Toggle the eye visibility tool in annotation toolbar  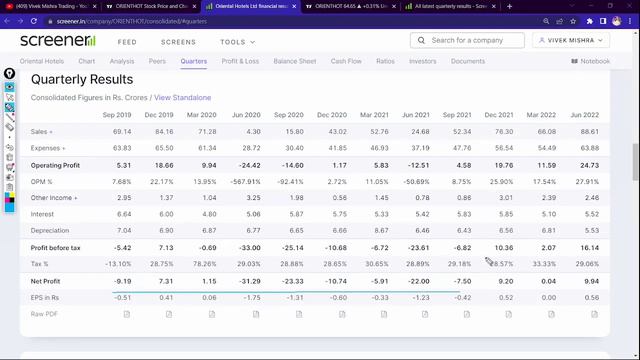[9, 87]
